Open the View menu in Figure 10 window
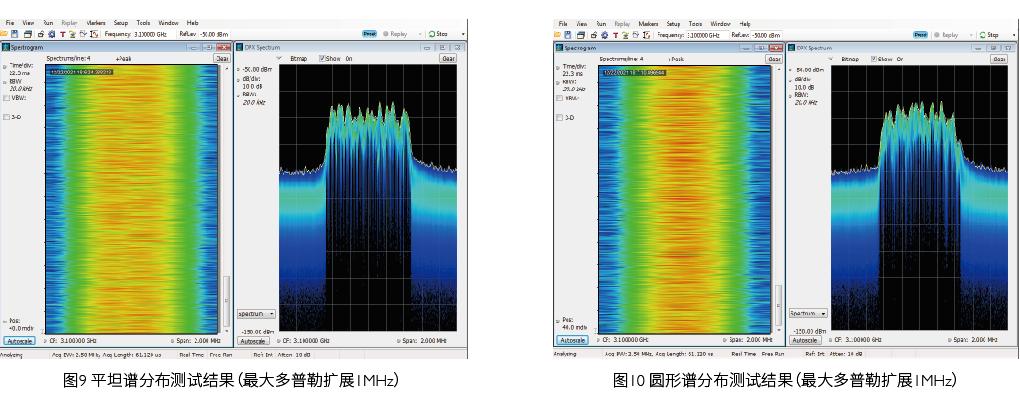This screenshot has height=402, width=1020. (x=582, y=23)
